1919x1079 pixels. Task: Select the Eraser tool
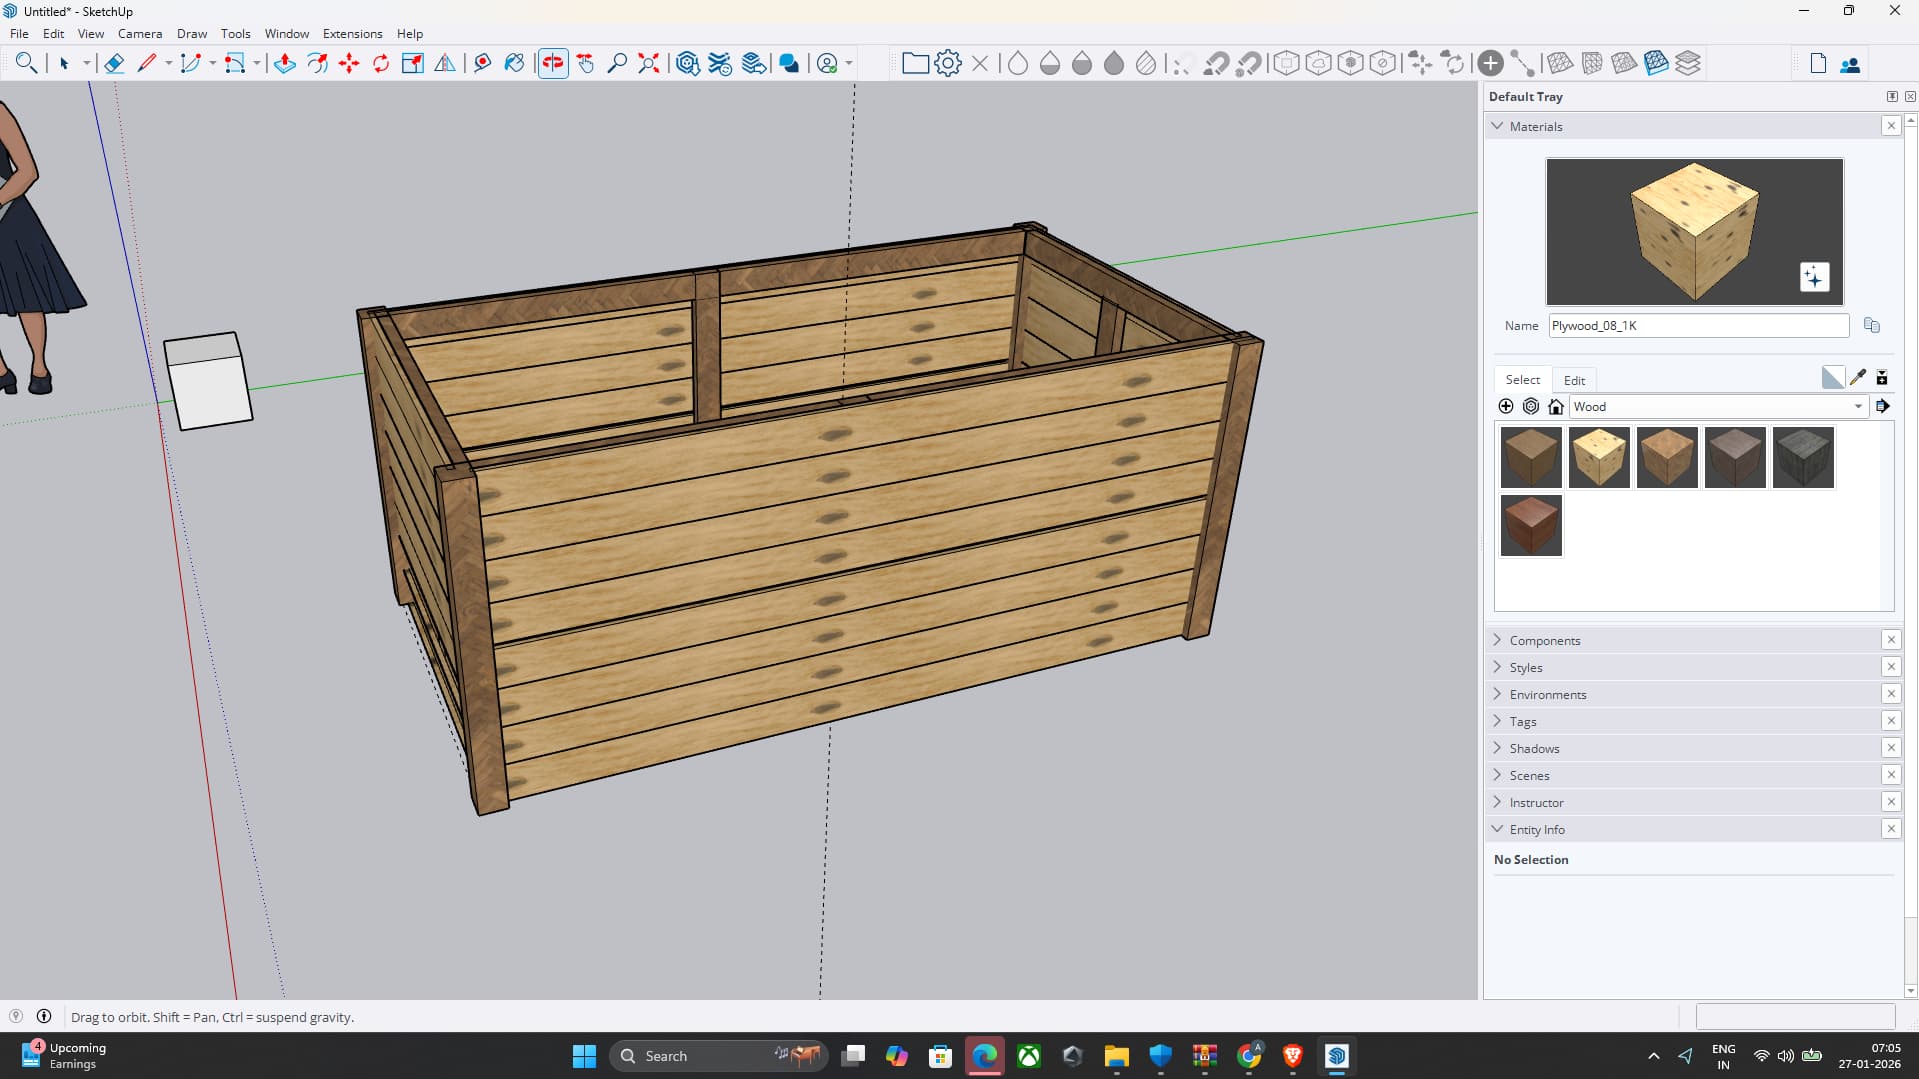[114, 64]
